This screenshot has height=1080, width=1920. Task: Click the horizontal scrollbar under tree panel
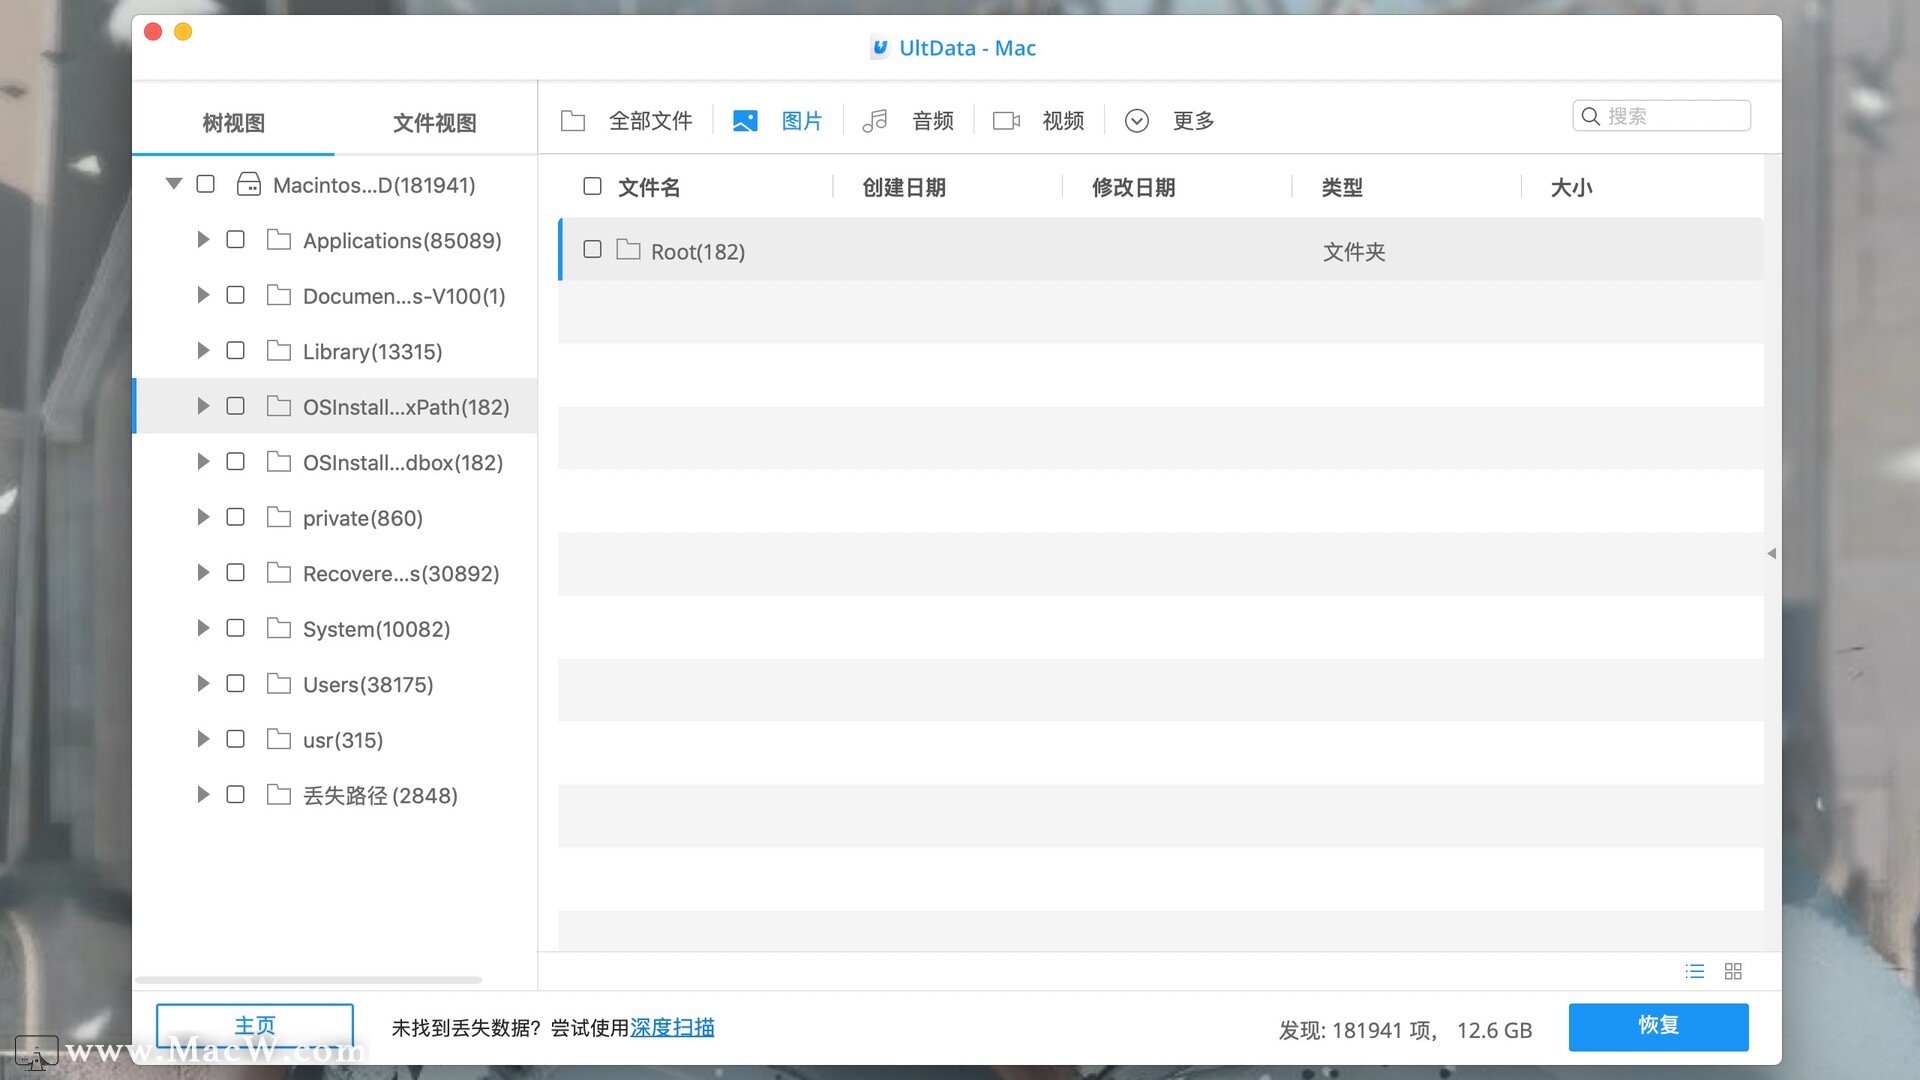point(308,980)
